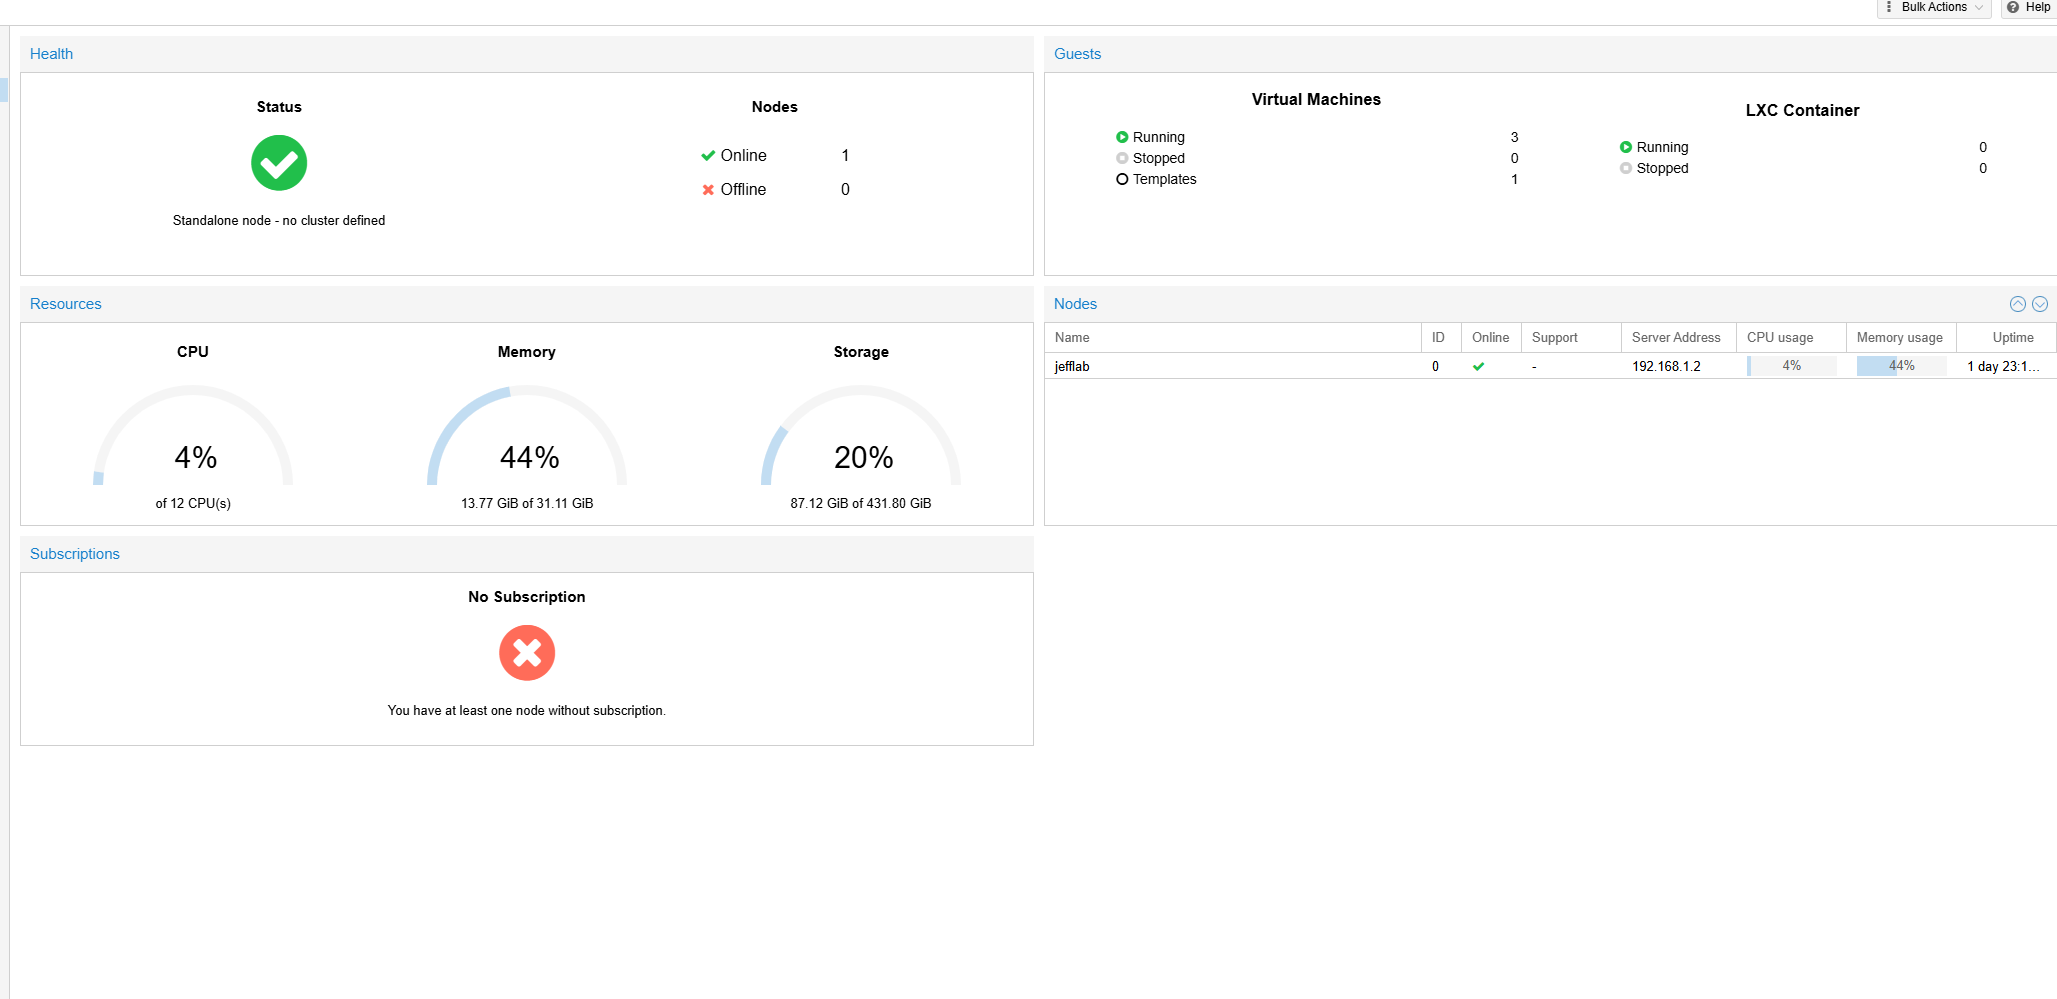The width and height of the screenshot is (2057, 999).
Task: Sort nodes by Name column header
Action: [1233, 338]
